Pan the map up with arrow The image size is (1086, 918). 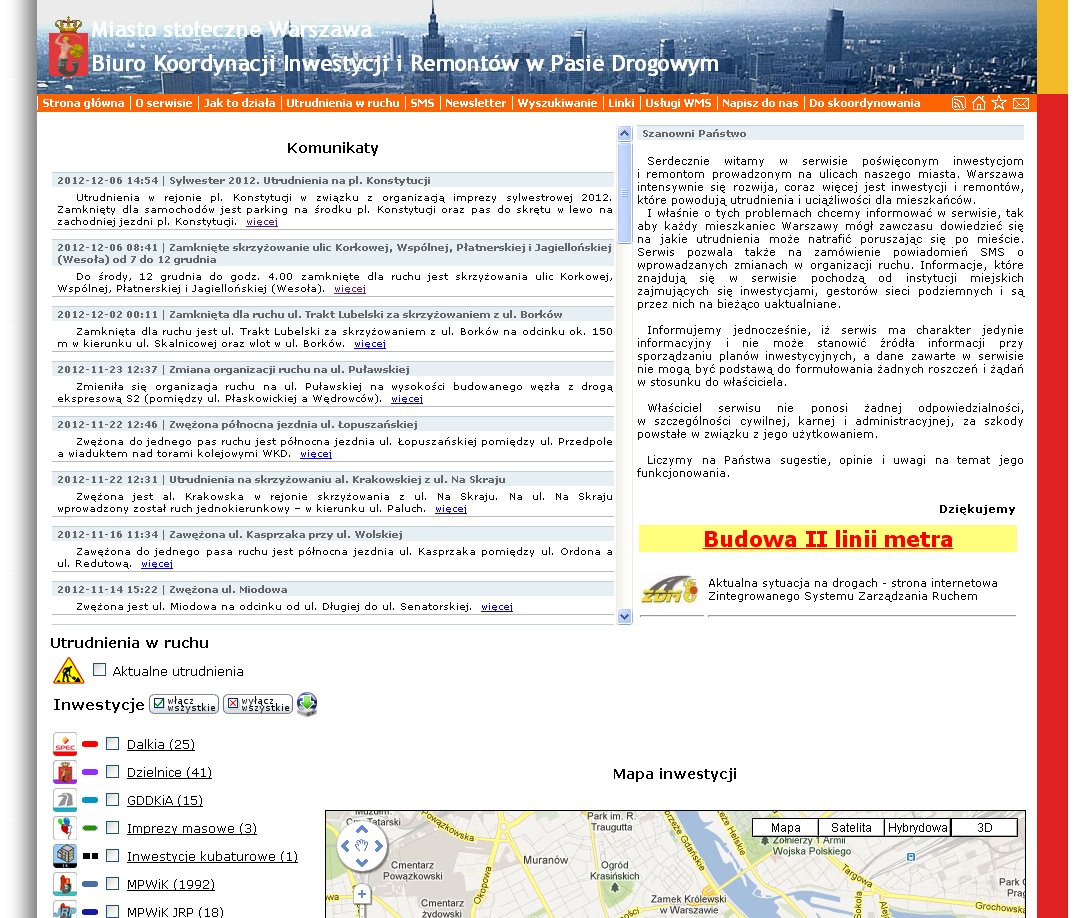coord(362,829)
